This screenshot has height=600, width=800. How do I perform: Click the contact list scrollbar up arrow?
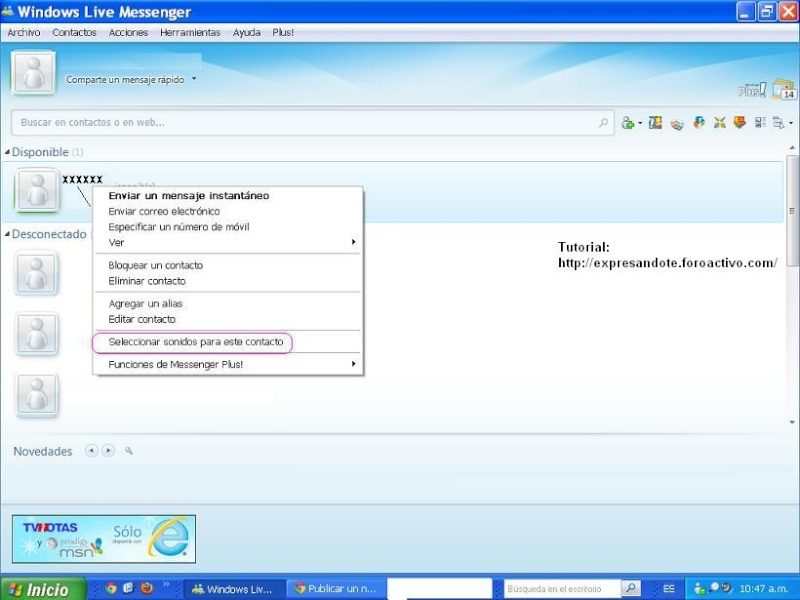point(792,148)
